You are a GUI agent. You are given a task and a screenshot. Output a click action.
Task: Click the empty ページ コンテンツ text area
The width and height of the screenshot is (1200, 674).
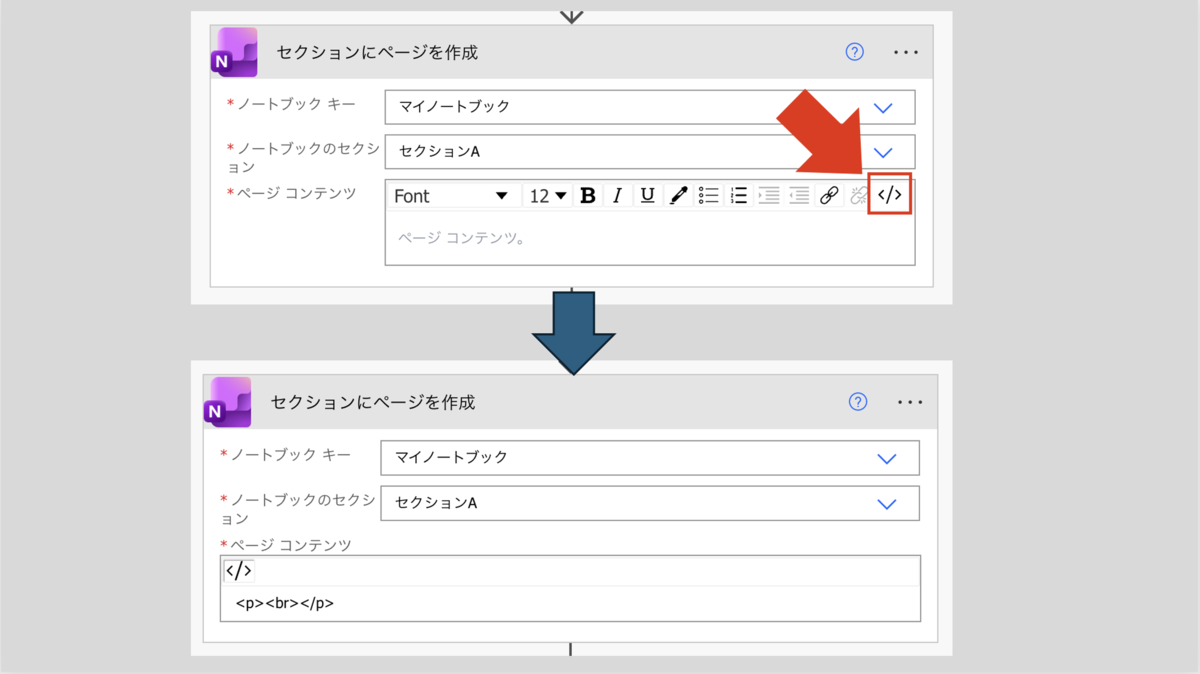coord(650,238)
